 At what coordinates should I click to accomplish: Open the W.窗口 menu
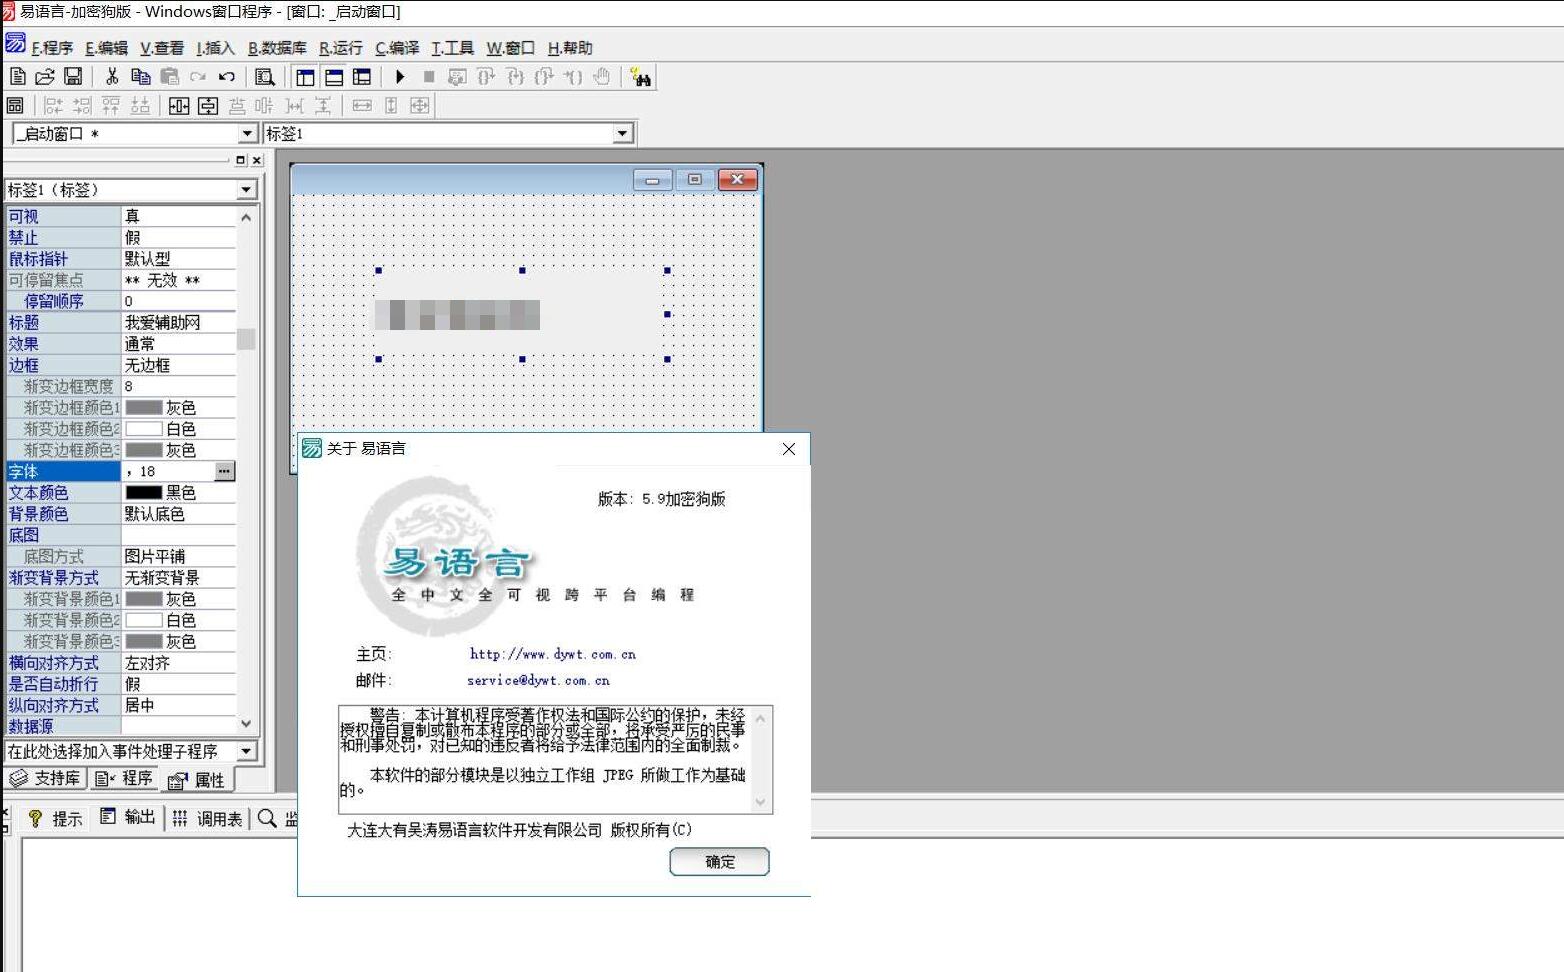(510, 48)
